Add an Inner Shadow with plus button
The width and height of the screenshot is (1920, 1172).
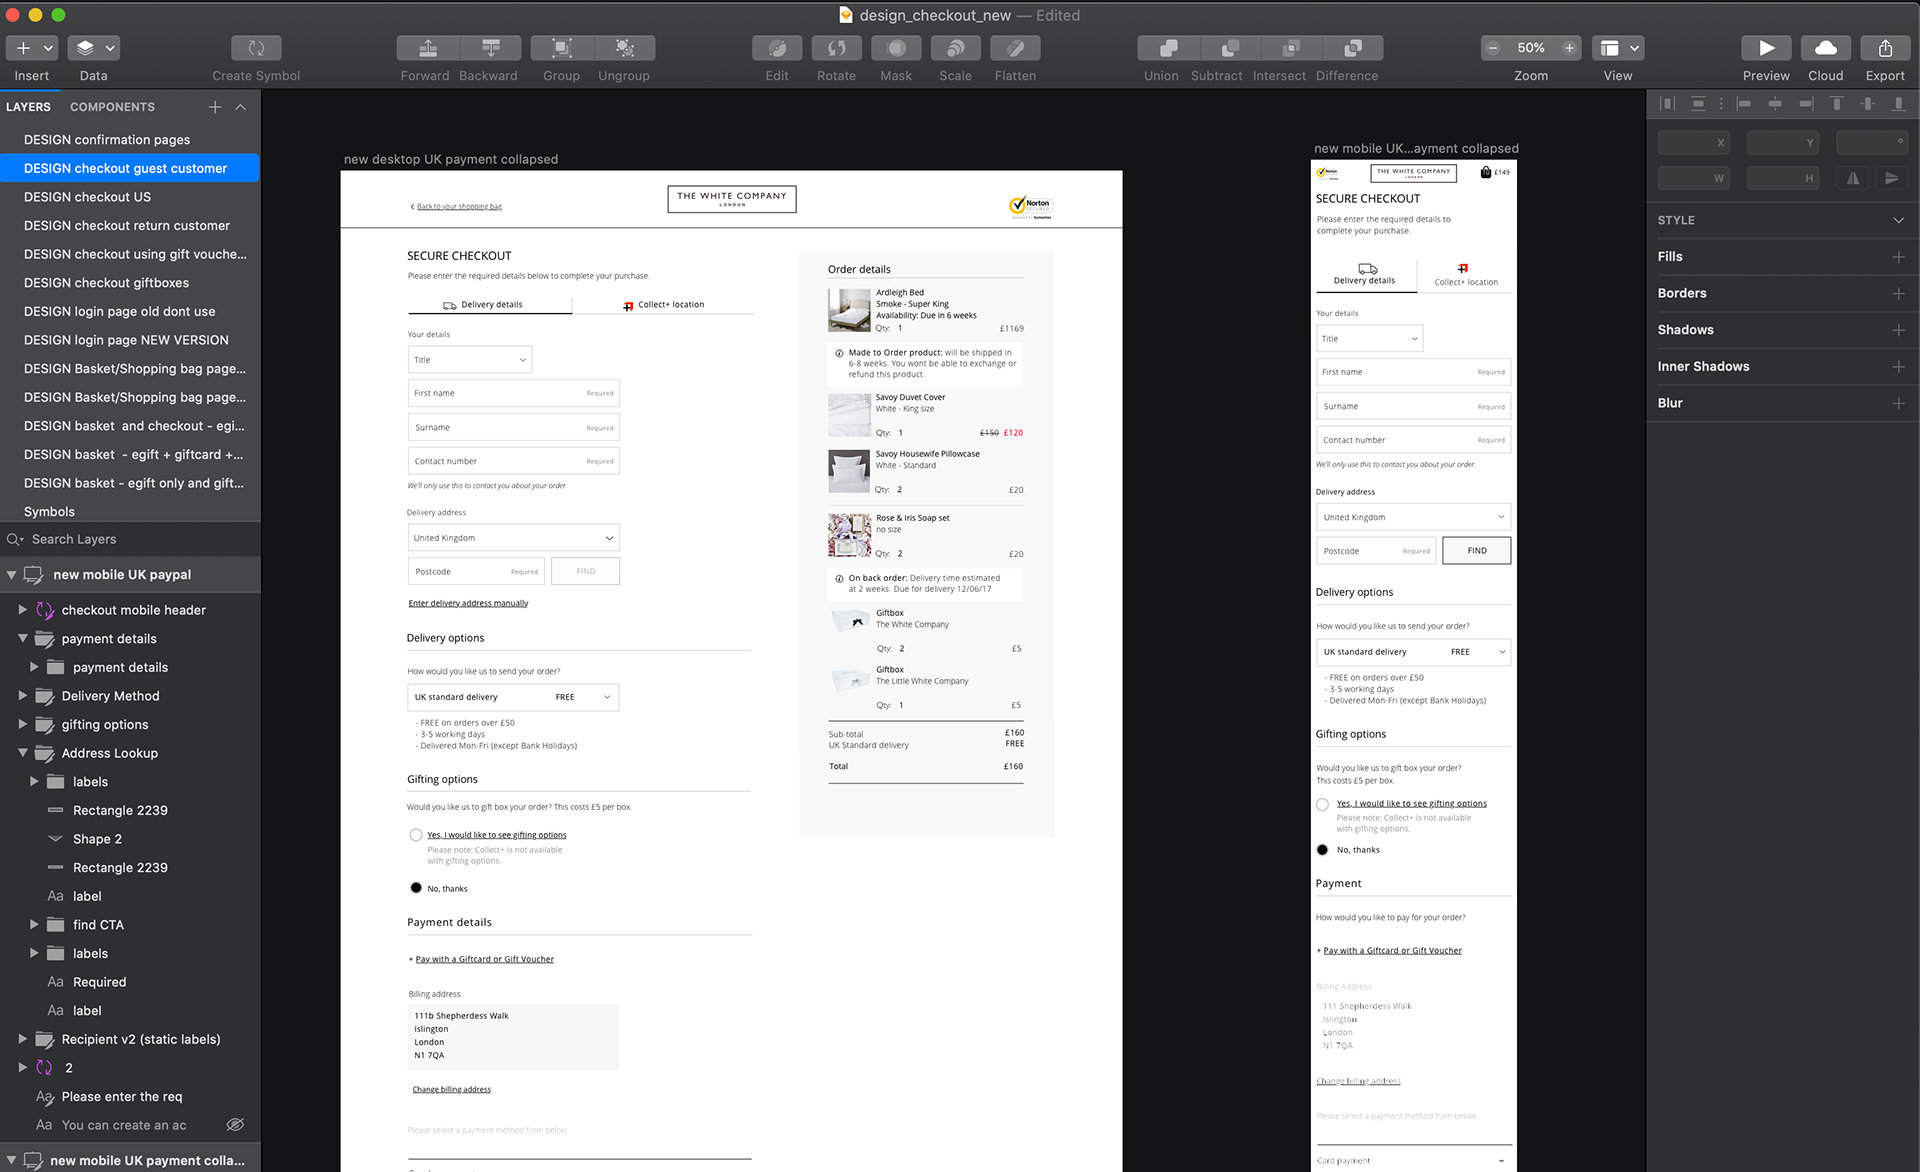1898,367
